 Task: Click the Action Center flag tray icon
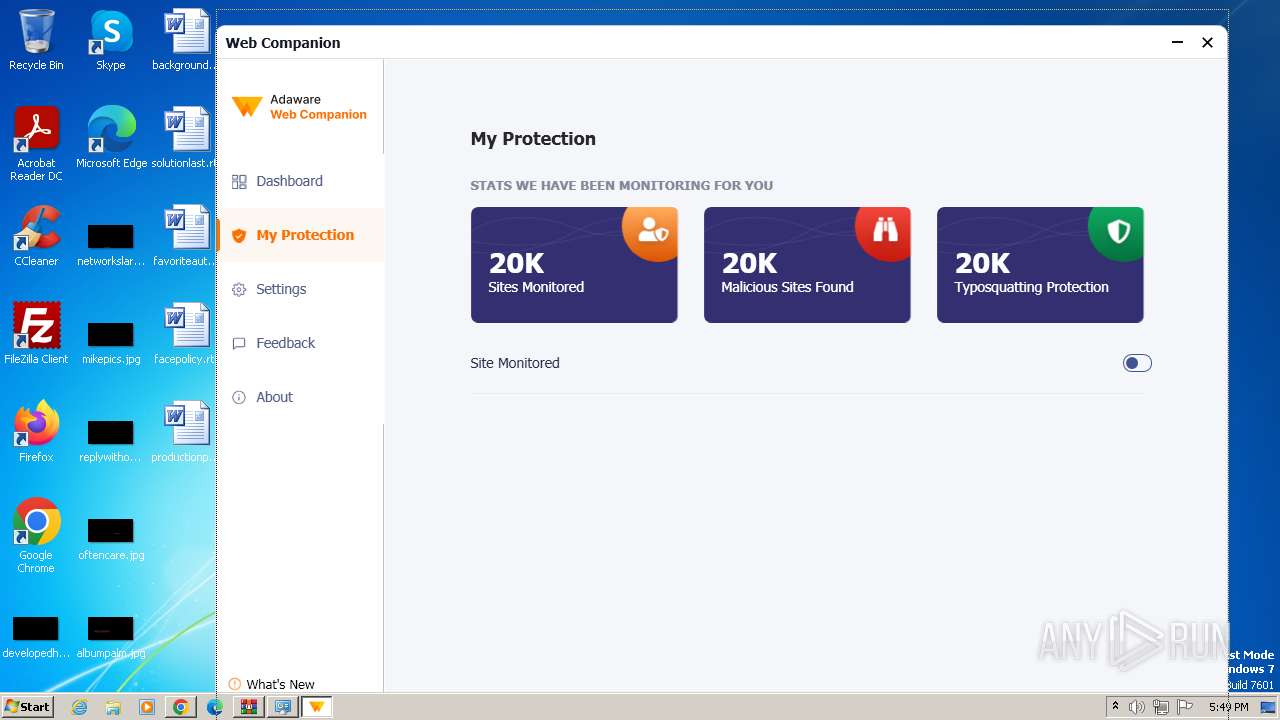[x=1185, y=707]
